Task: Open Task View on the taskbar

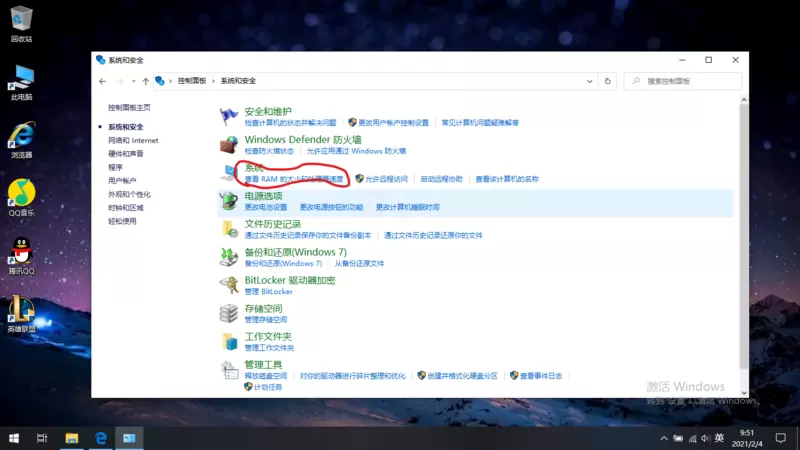Action: [42, 438]
